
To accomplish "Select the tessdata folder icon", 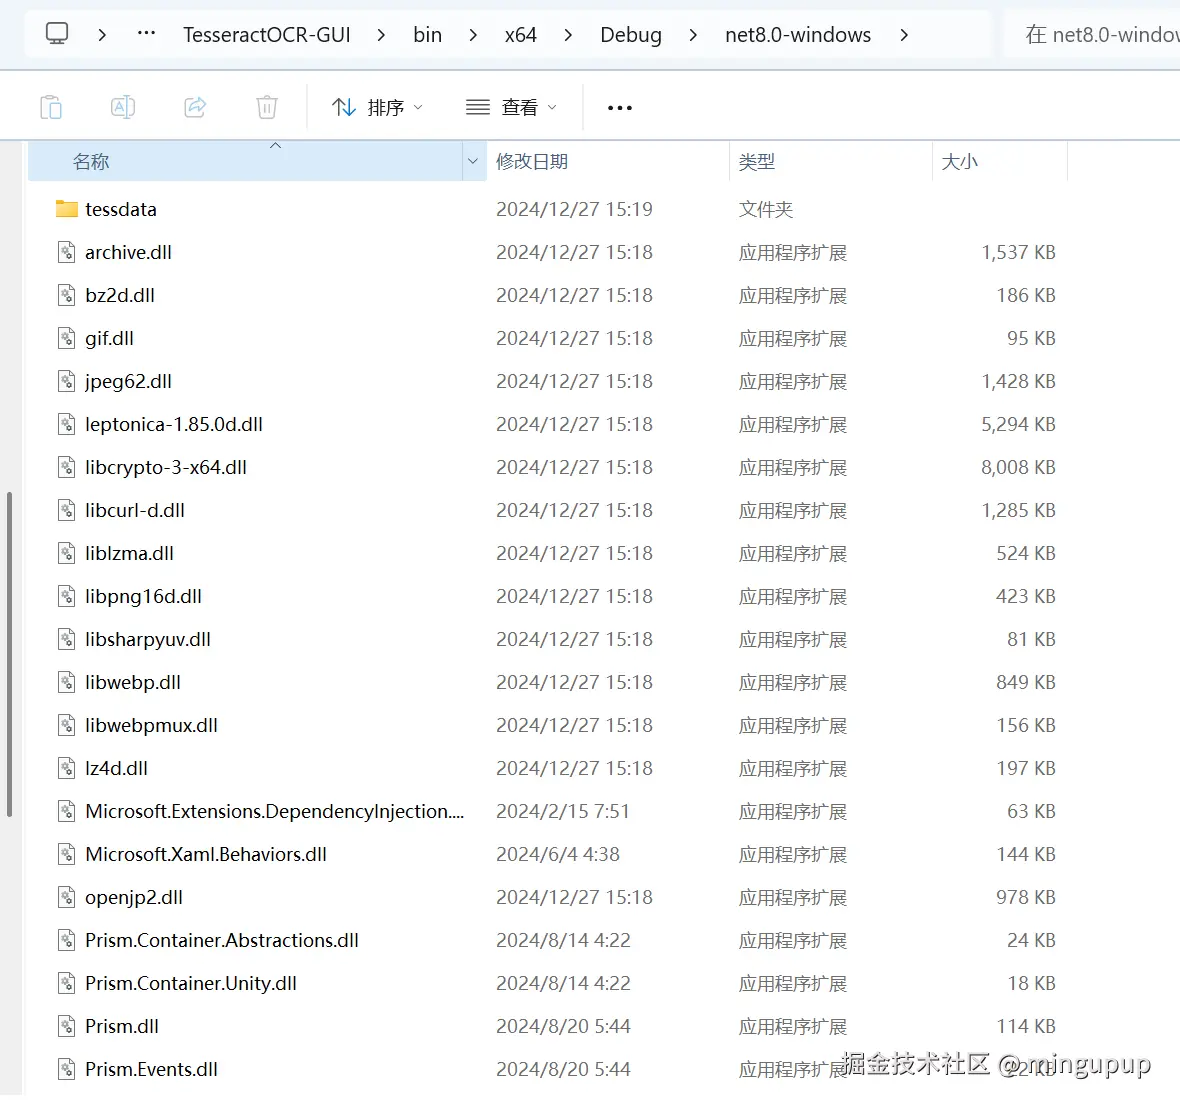I will 67,209.
